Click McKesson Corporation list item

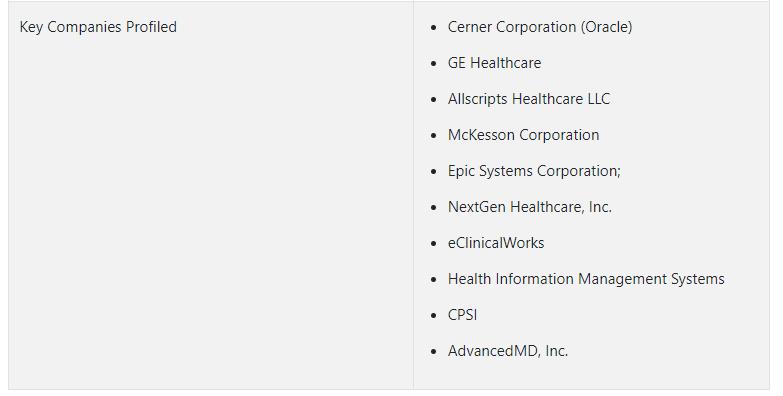pos(523,135)
